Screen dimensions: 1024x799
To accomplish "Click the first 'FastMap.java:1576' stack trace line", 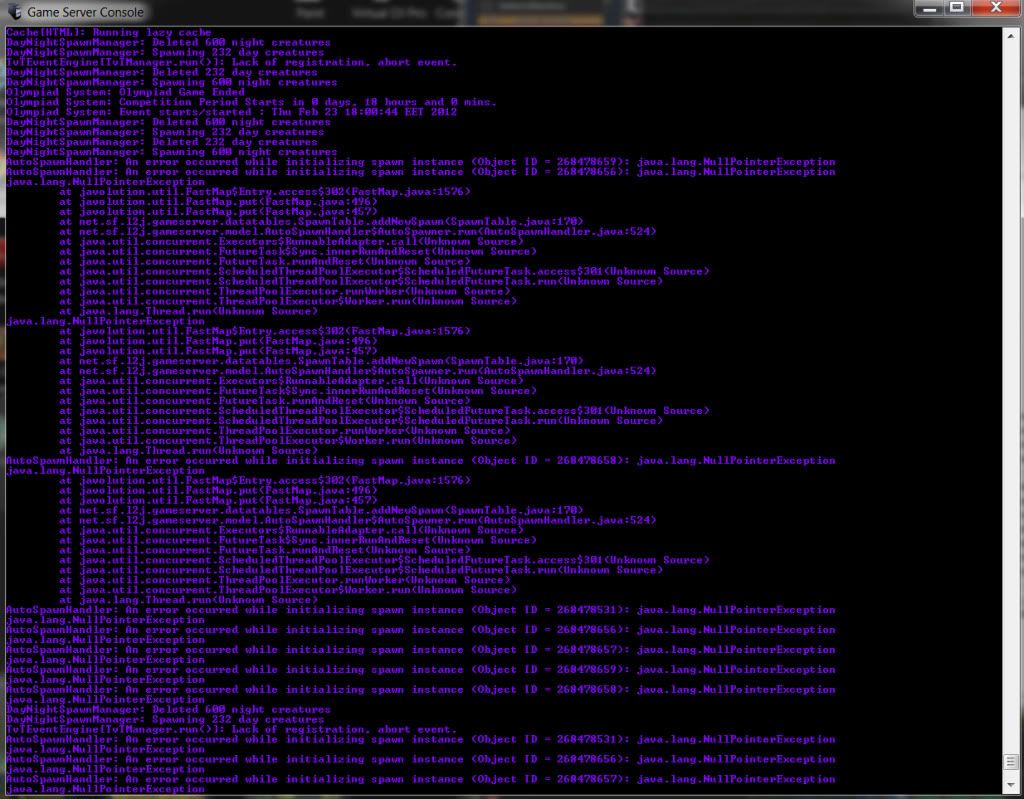I will pos(260,191).
